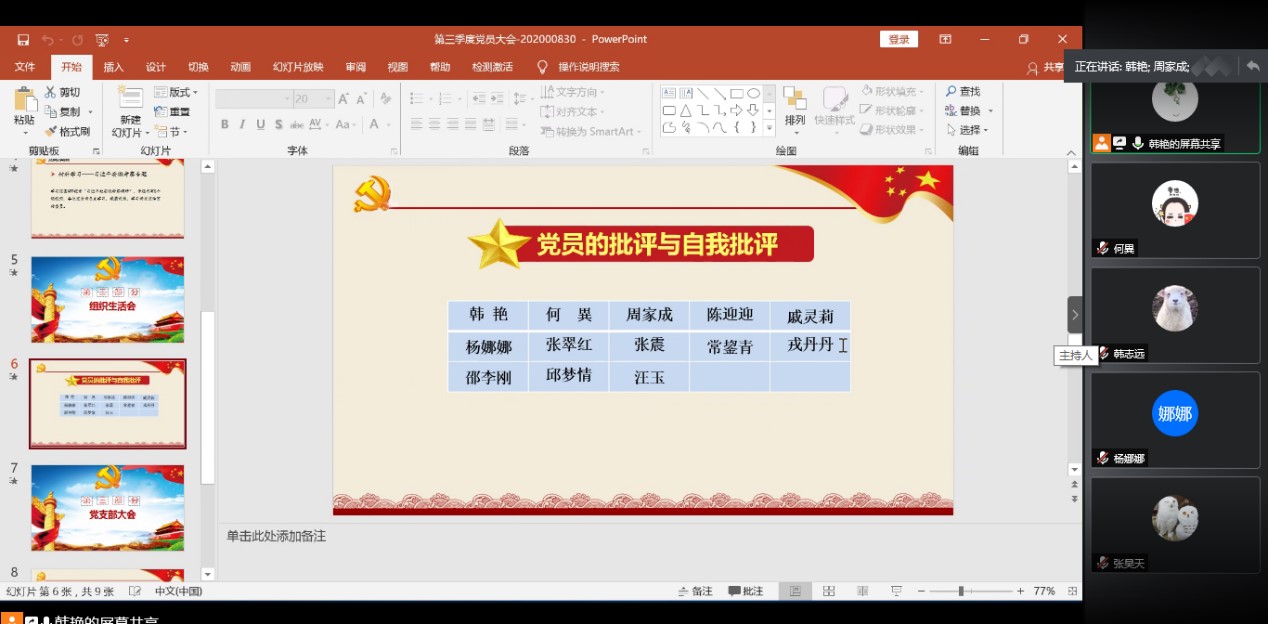The image size is (1268, 624).
Task: Toggle the Comments (批注) pane button
Action: click(746, 591)
